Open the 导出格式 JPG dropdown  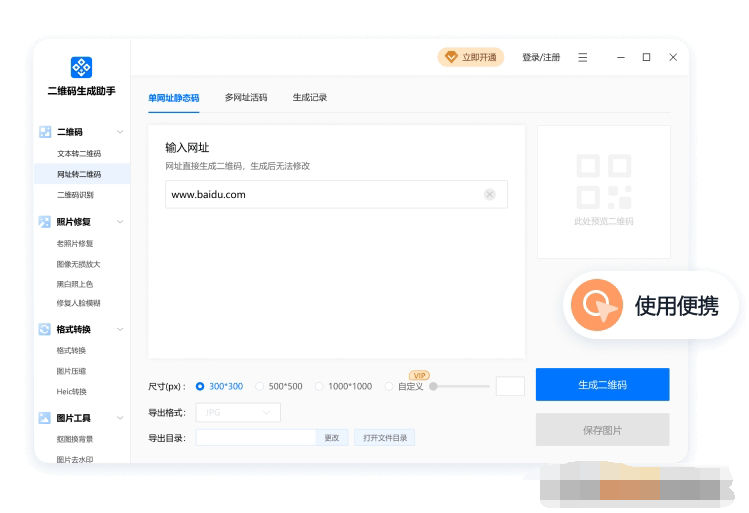(238, 413)
